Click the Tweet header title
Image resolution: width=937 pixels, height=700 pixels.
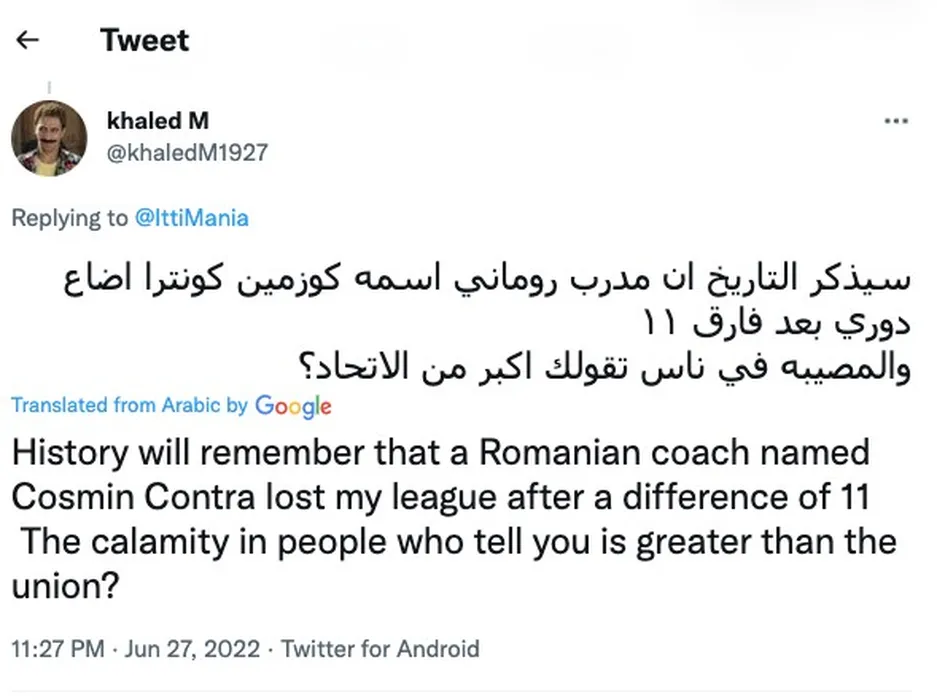144,40
